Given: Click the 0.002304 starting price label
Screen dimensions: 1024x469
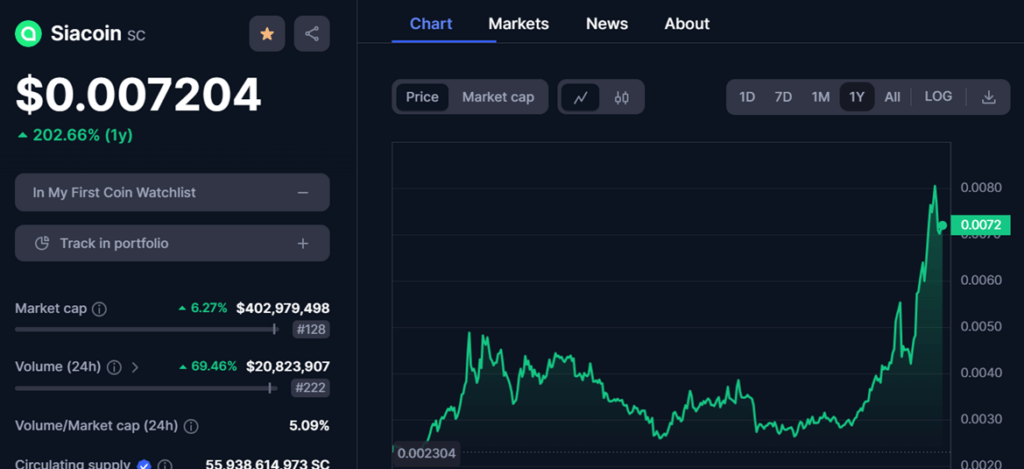Looking at the screenshot, I should pyautogui.click(x=427, y=453).
